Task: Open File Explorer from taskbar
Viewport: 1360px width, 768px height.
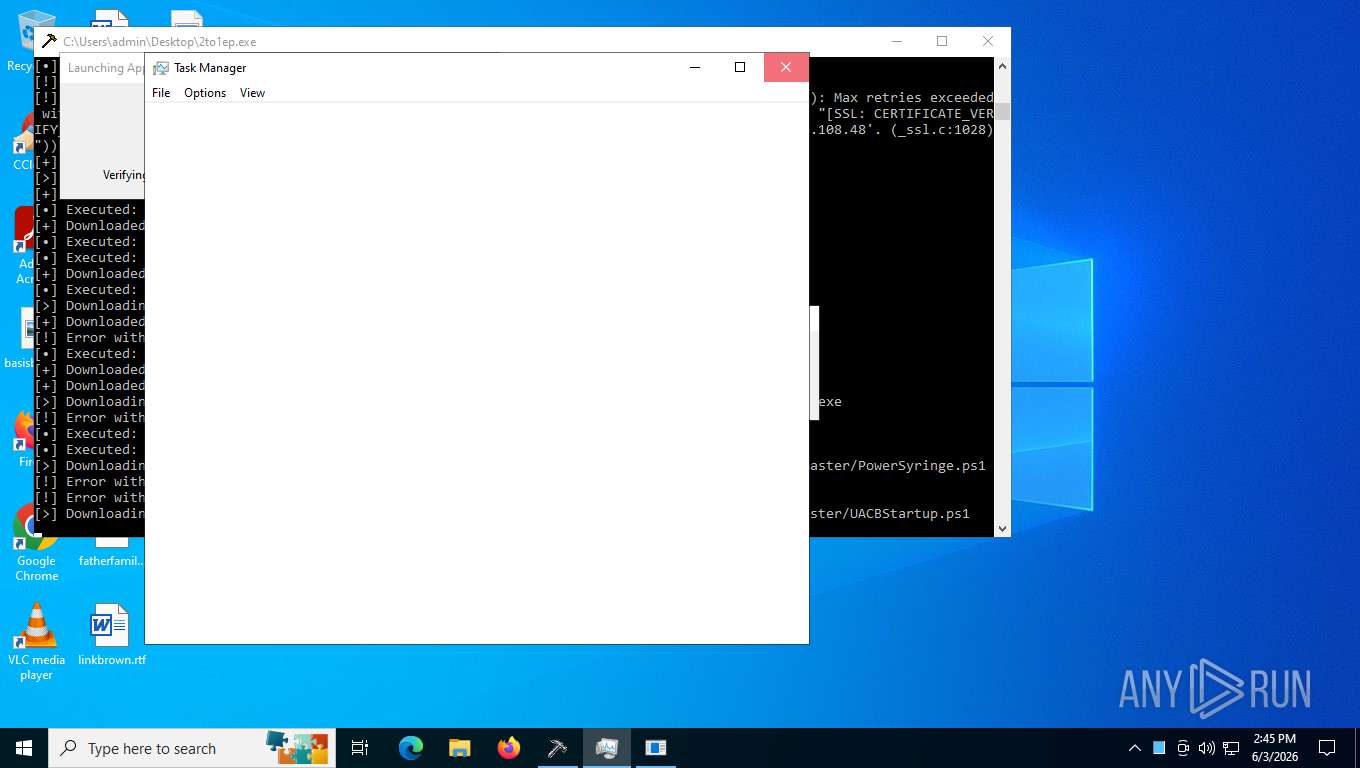Action: (460, 748)
